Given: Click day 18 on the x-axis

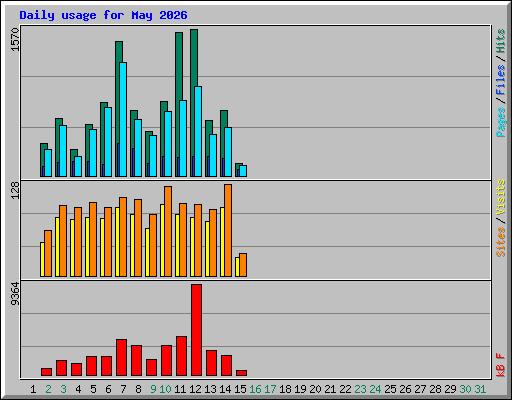Looking at the screenshot, I should 285,389.
